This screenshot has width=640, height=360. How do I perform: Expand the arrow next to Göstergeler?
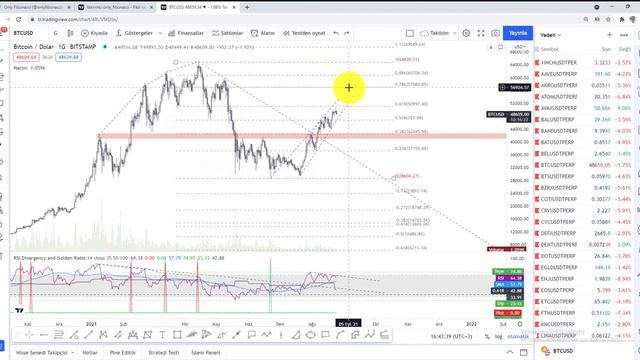pyautogui.click(x=160, y=33)
